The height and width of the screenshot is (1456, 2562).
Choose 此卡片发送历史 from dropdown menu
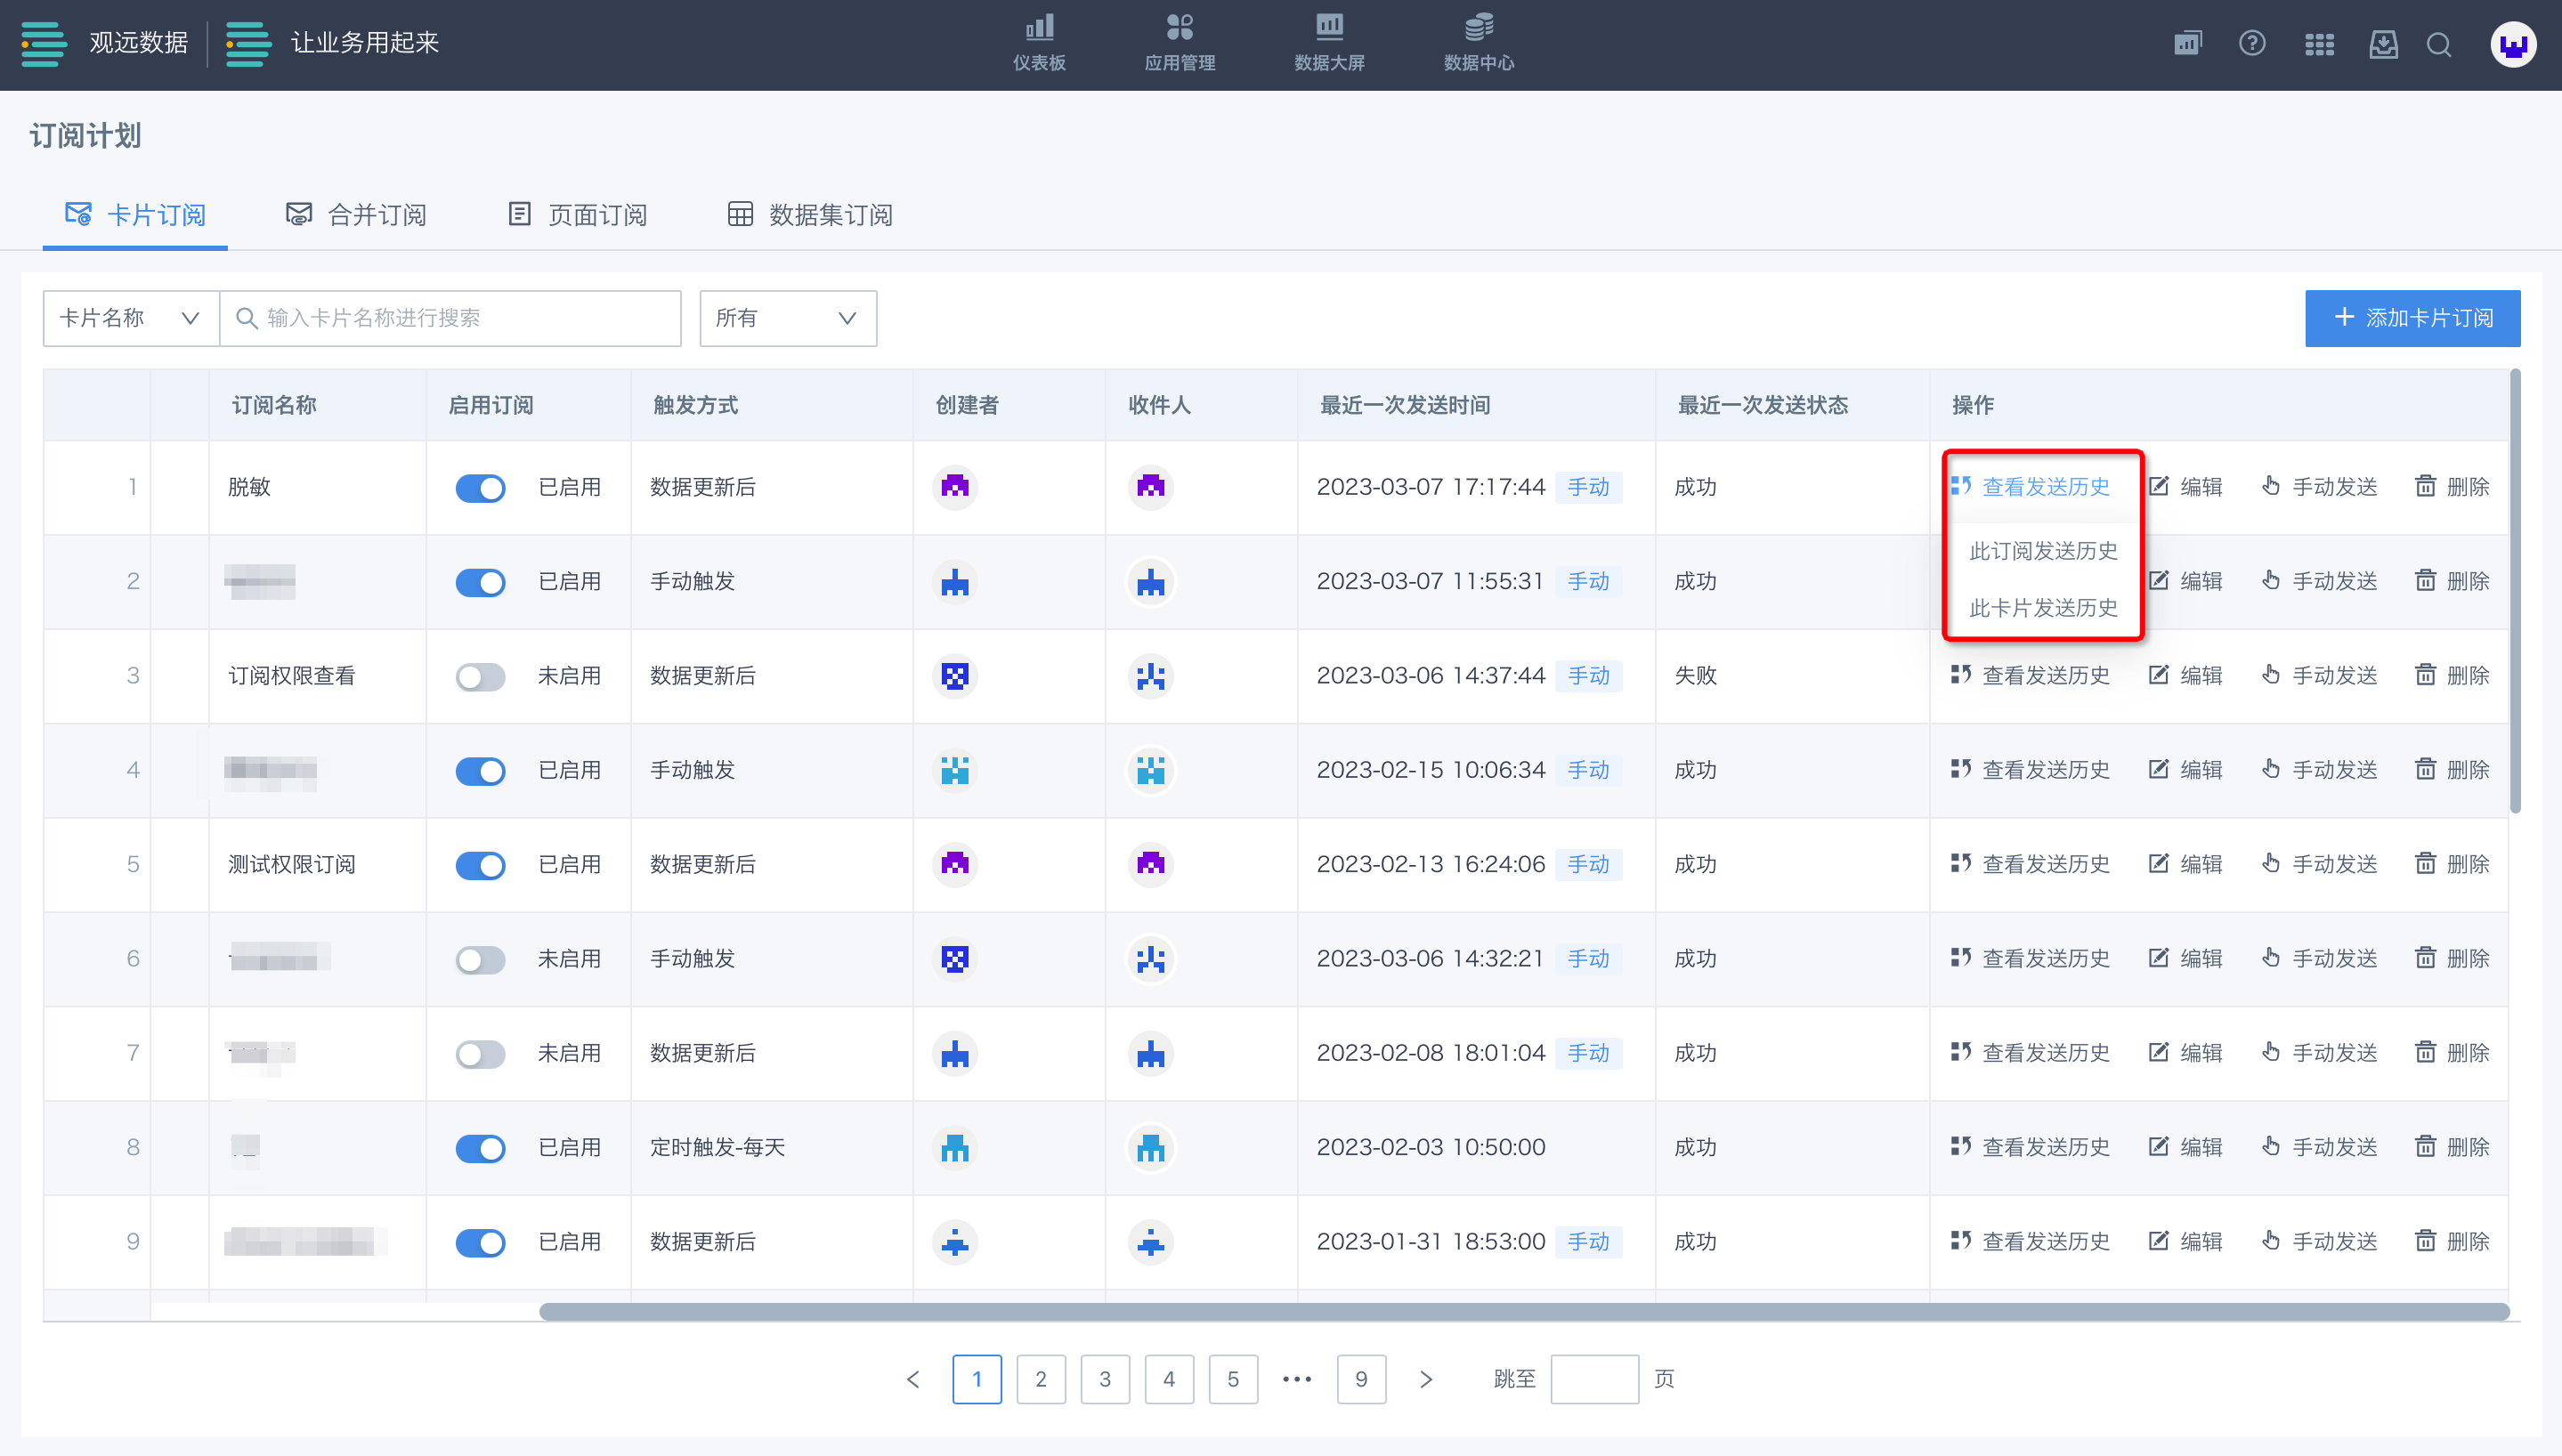point(2043,608)
